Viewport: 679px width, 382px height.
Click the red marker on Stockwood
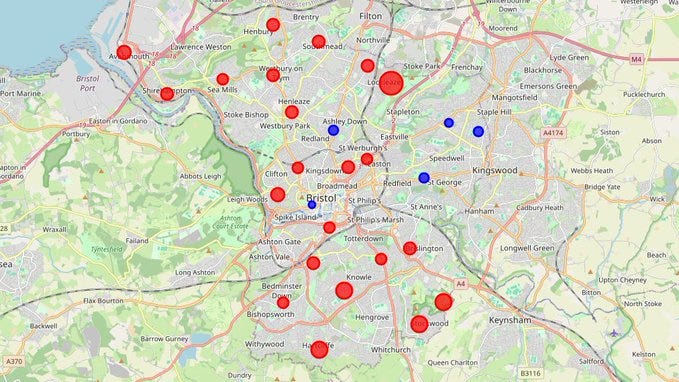[419, 324]
